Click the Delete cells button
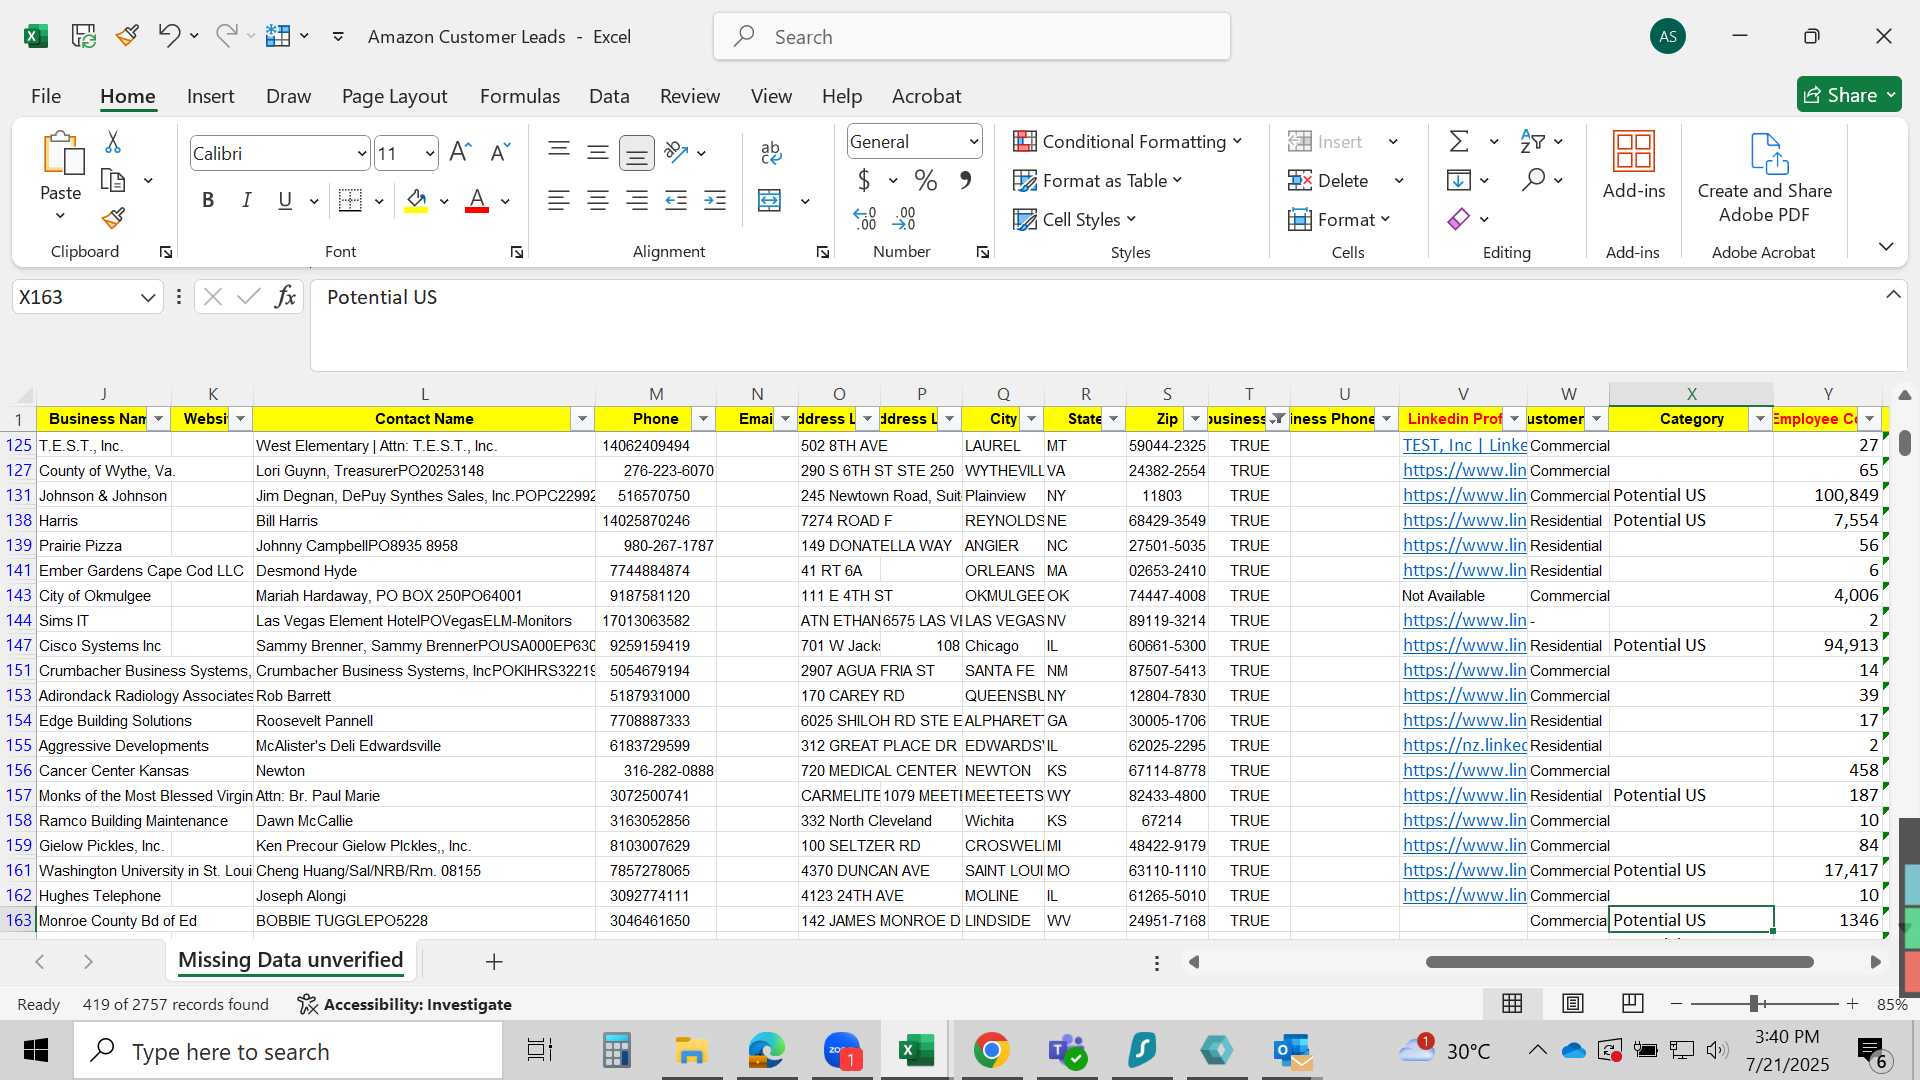1920x1080 pixels. click(x=1329, y=180)
